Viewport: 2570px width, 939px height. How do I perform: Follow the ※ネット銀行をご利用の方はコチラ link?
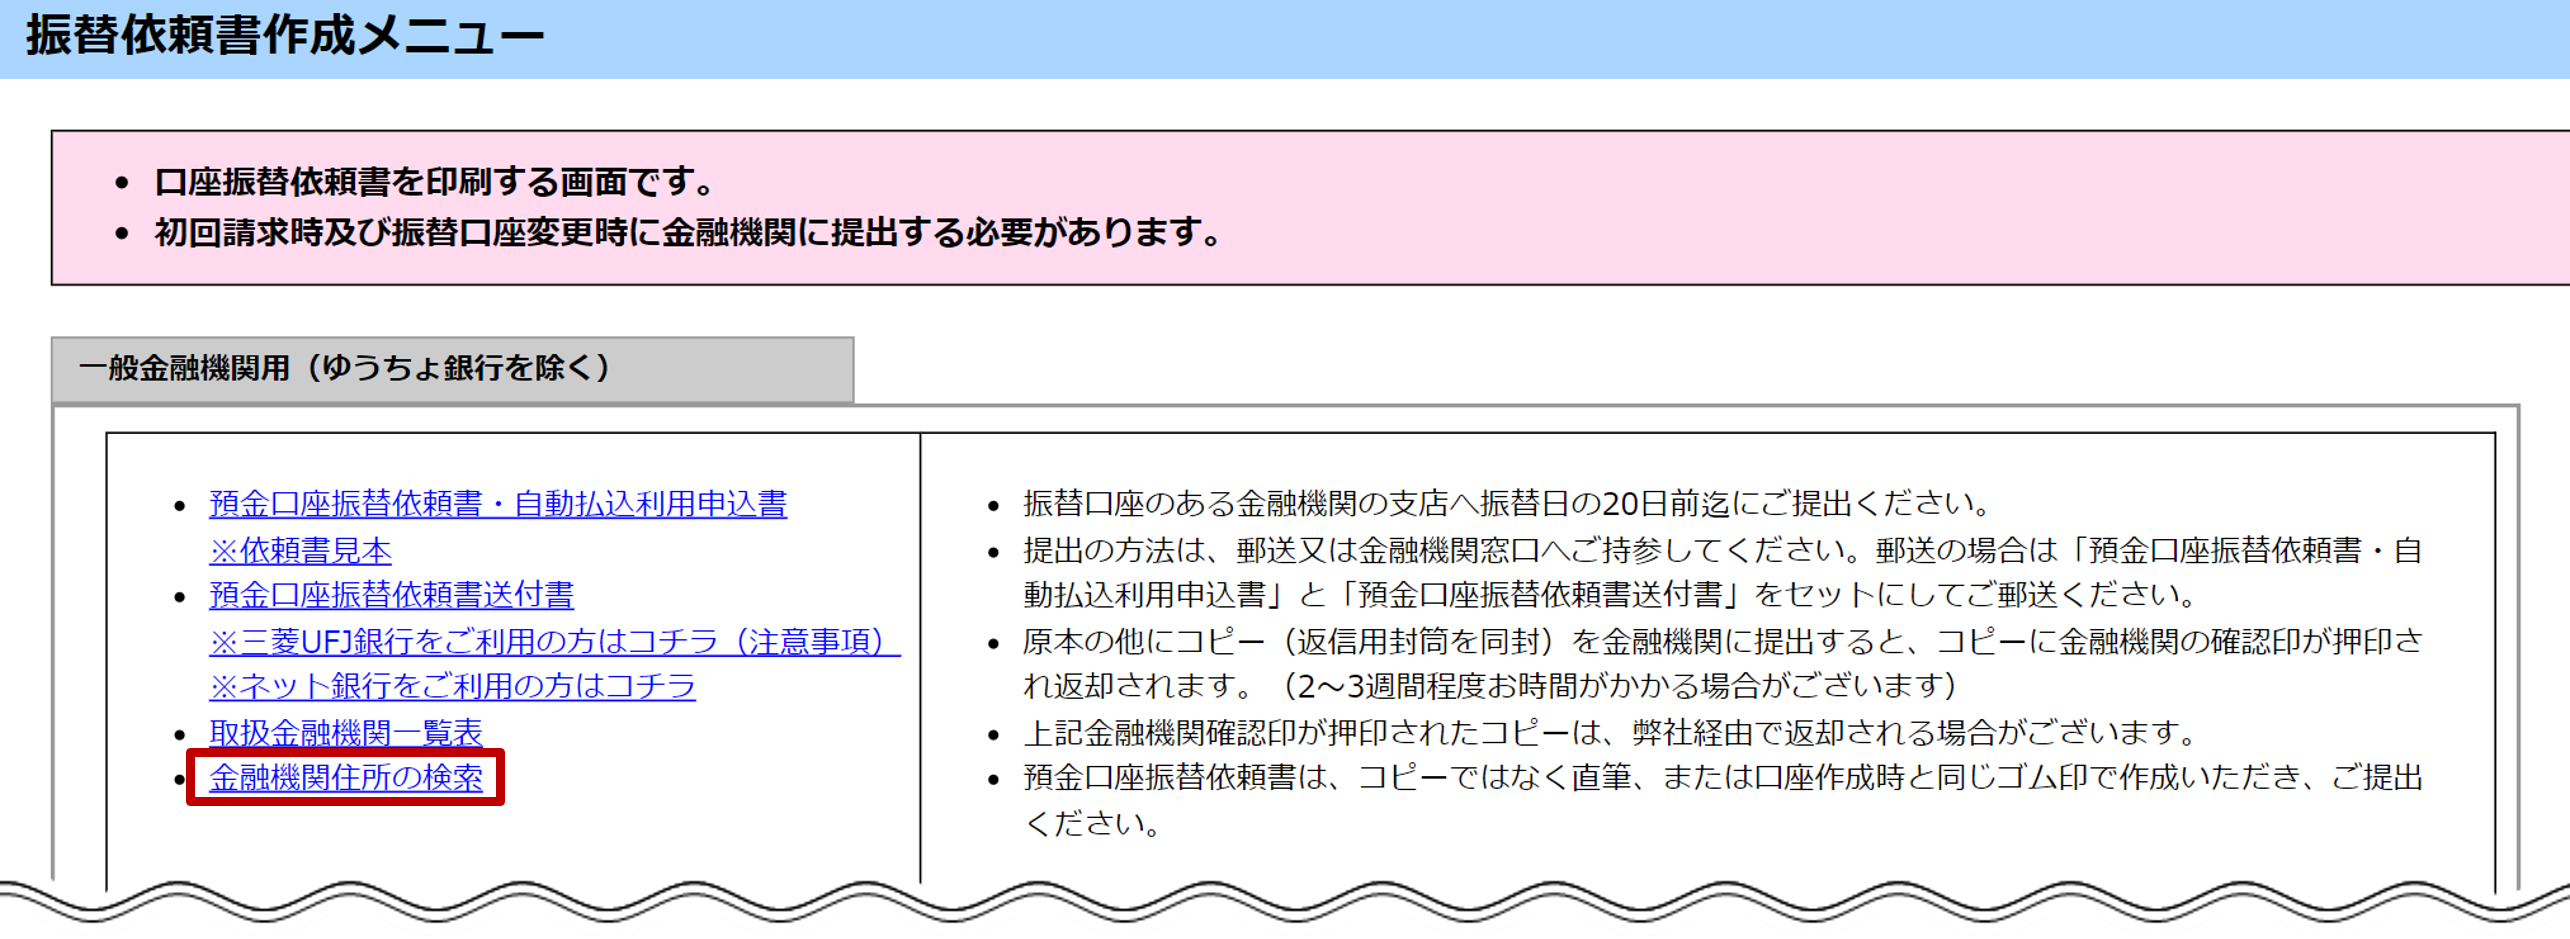click(x=452, y=687)
